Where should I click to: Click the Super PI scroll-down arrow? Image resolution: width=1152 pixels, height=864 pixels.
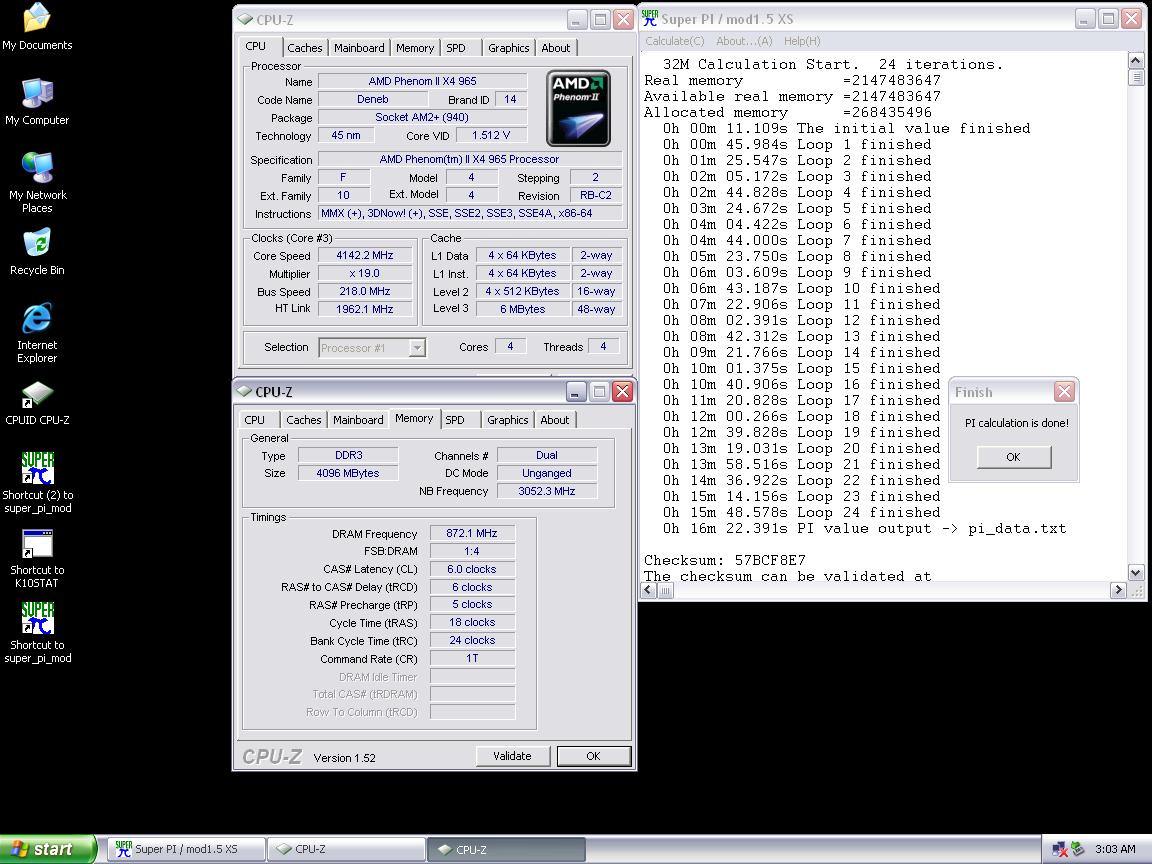tap(1135, 572)
